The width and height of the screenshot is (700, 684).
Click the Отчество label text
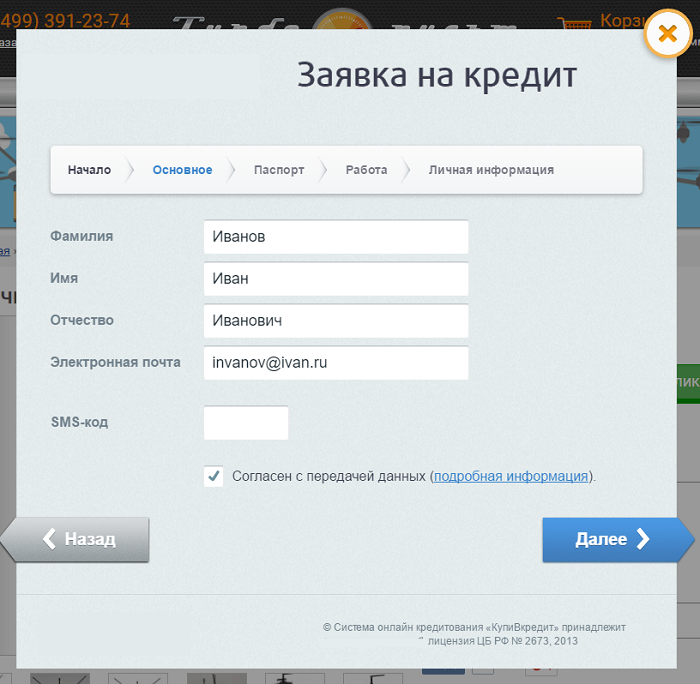coord(82,320)
